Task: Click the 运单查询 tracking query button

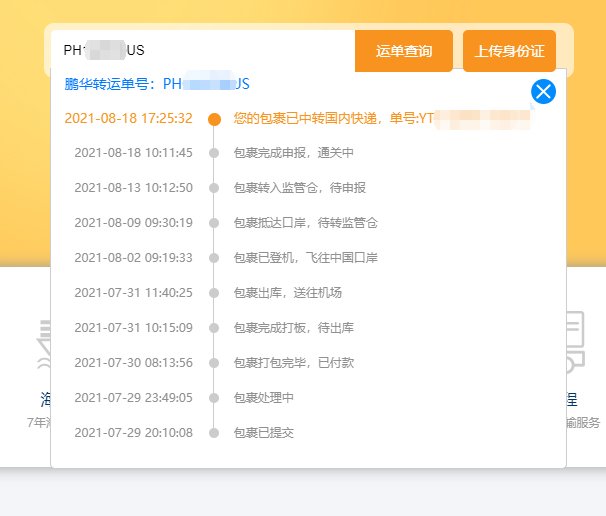Action: pyautogui.click(x=403, y=51)
